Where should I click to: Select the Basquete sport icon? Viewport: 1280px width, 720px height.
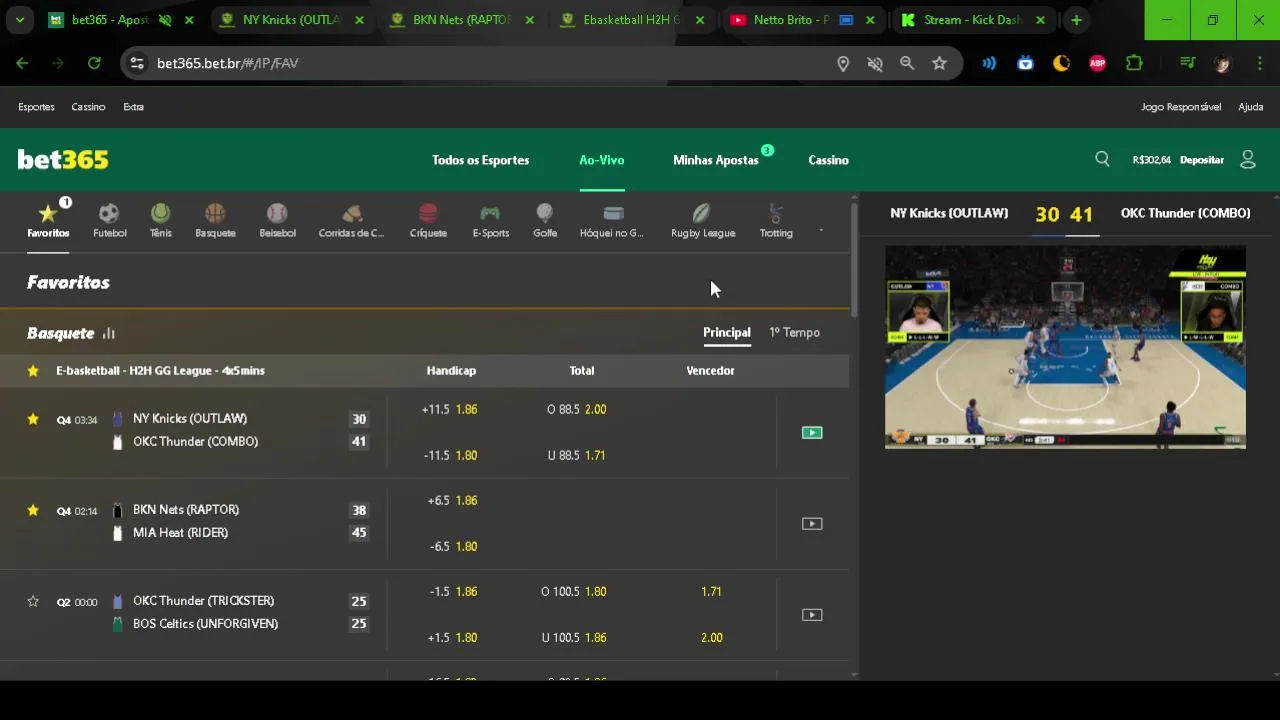coord(215,220)
